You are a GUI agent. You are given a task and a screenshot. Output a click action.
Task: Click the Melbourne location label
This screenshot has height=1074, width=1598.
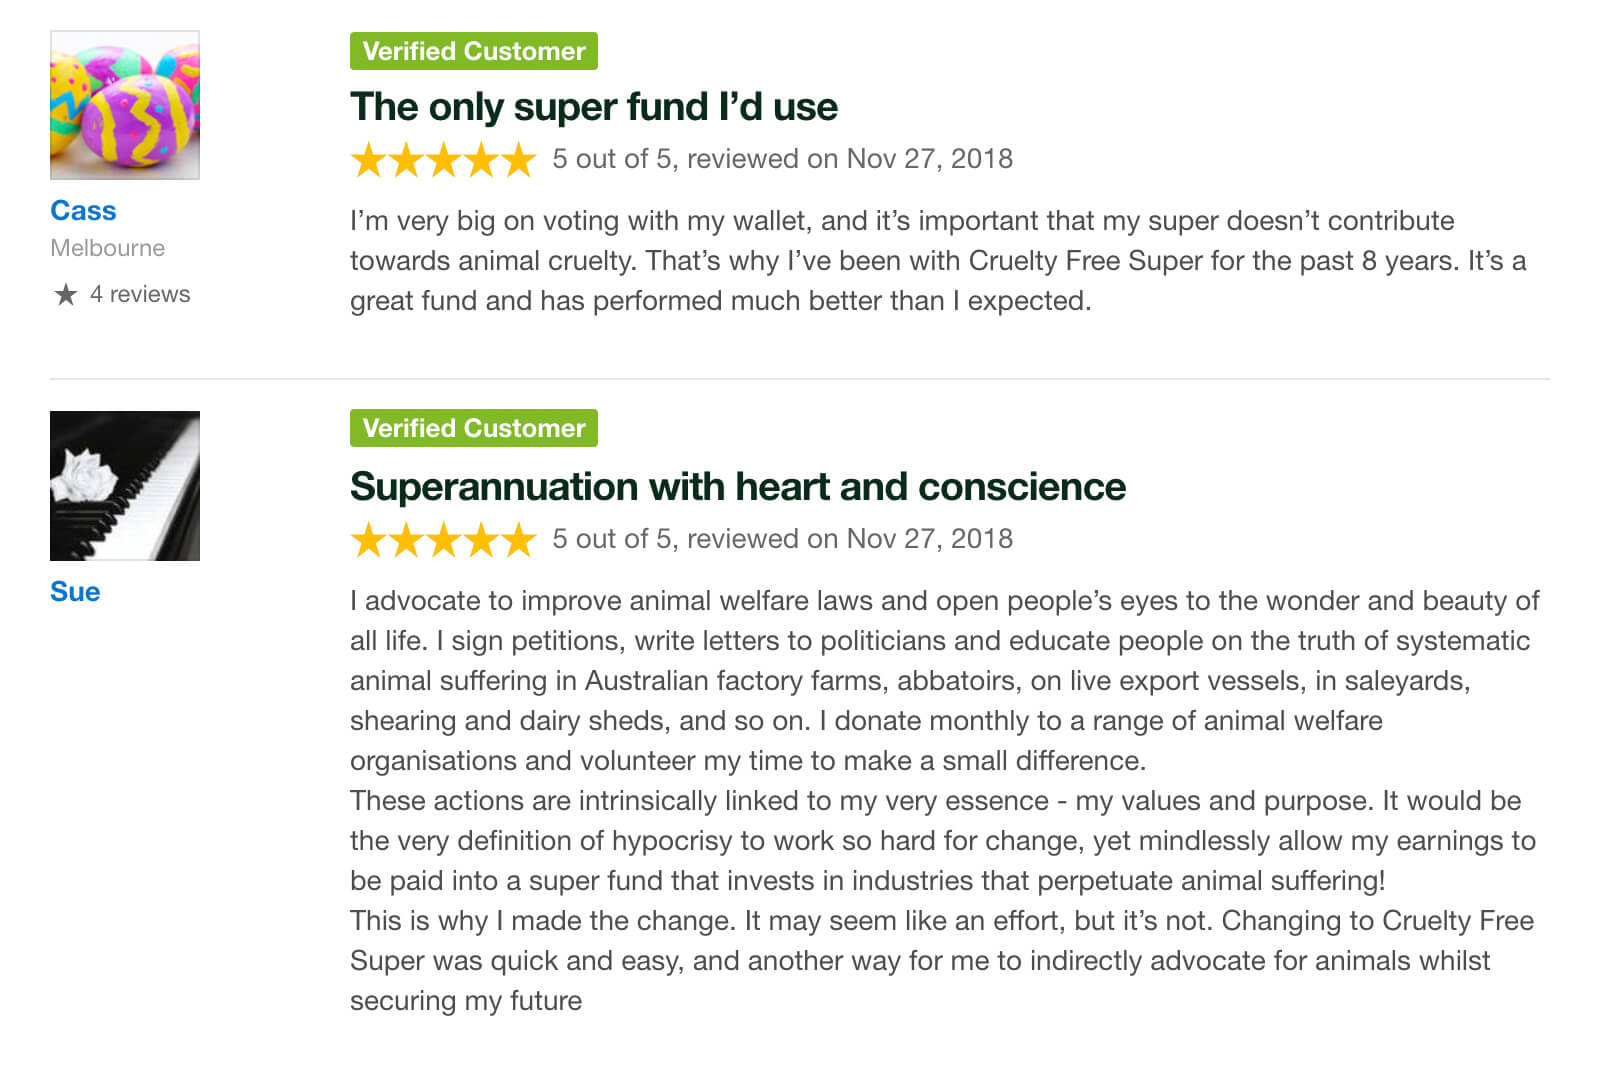point(108,248)
